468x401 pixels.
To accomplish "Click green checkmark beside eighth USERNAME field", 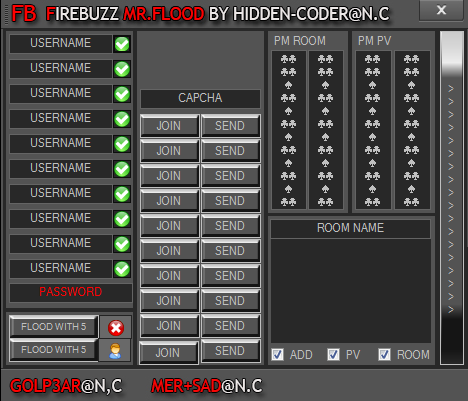I will coord(122,219).
